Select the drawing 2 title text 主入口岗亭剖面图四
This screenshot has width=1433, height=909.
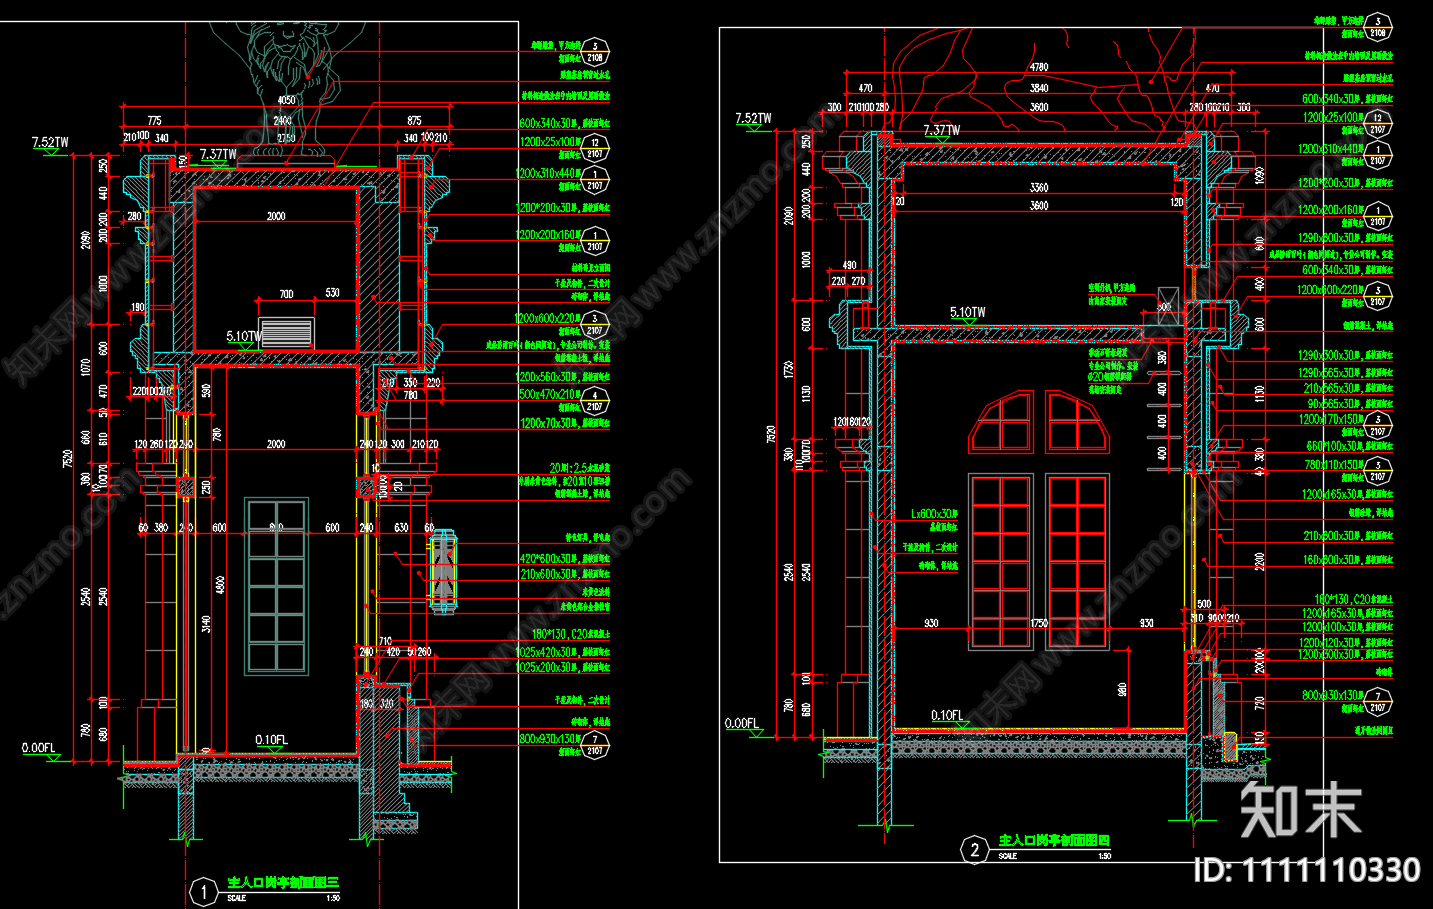click(x=1055, y=841)
